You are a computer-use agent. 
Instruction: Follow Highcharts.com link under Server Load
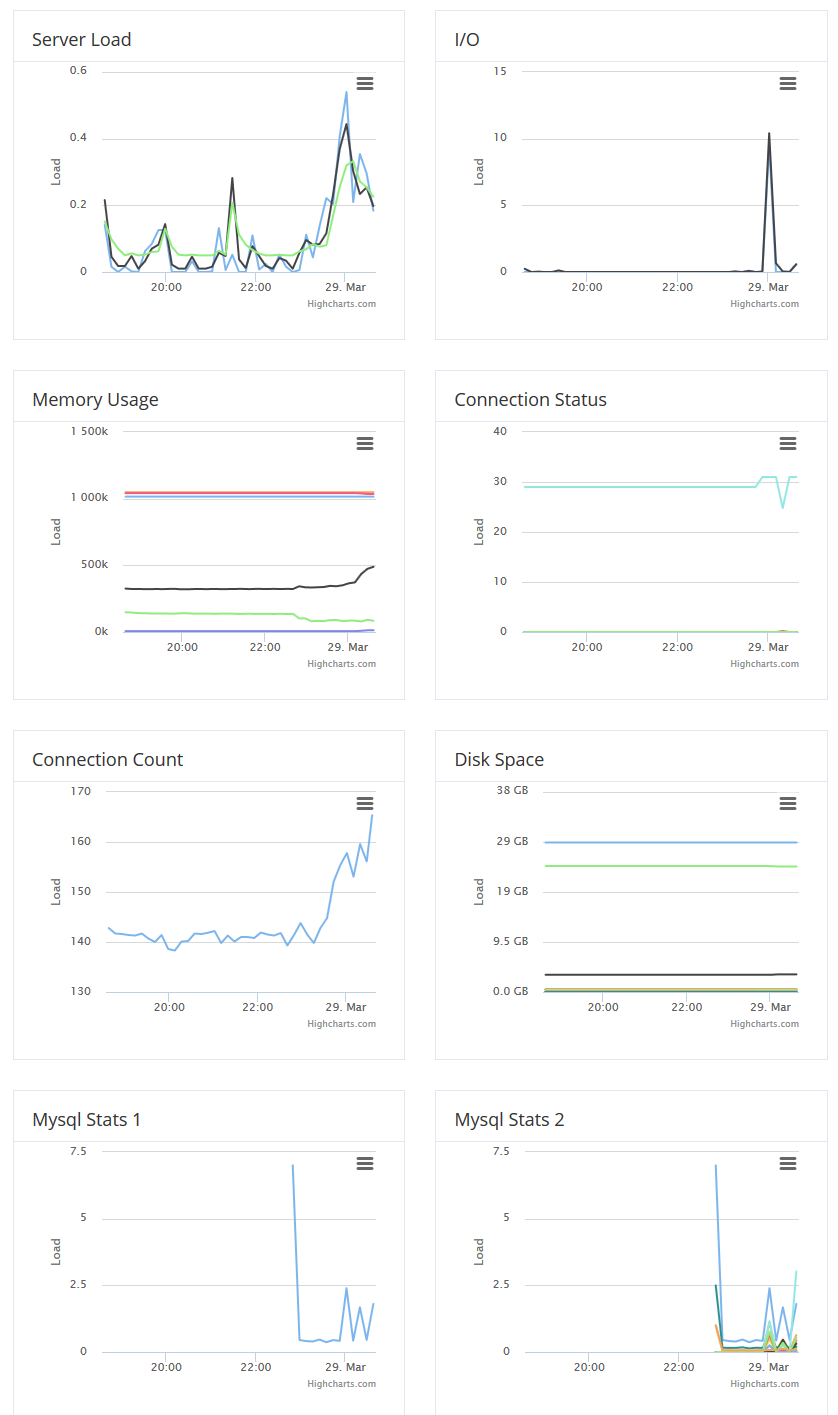342,304
